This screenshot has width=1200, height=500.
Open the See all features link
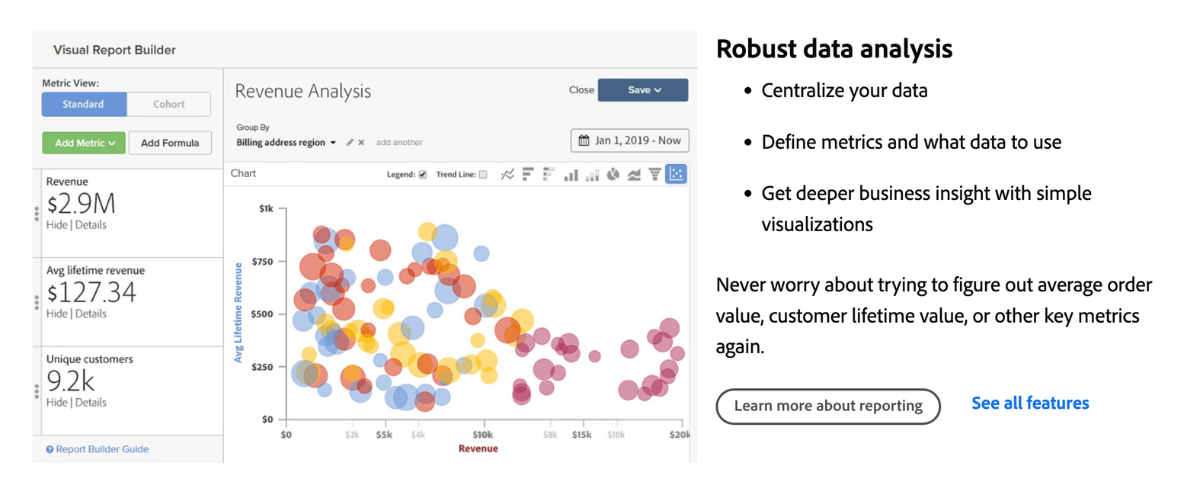(1030, 403)
